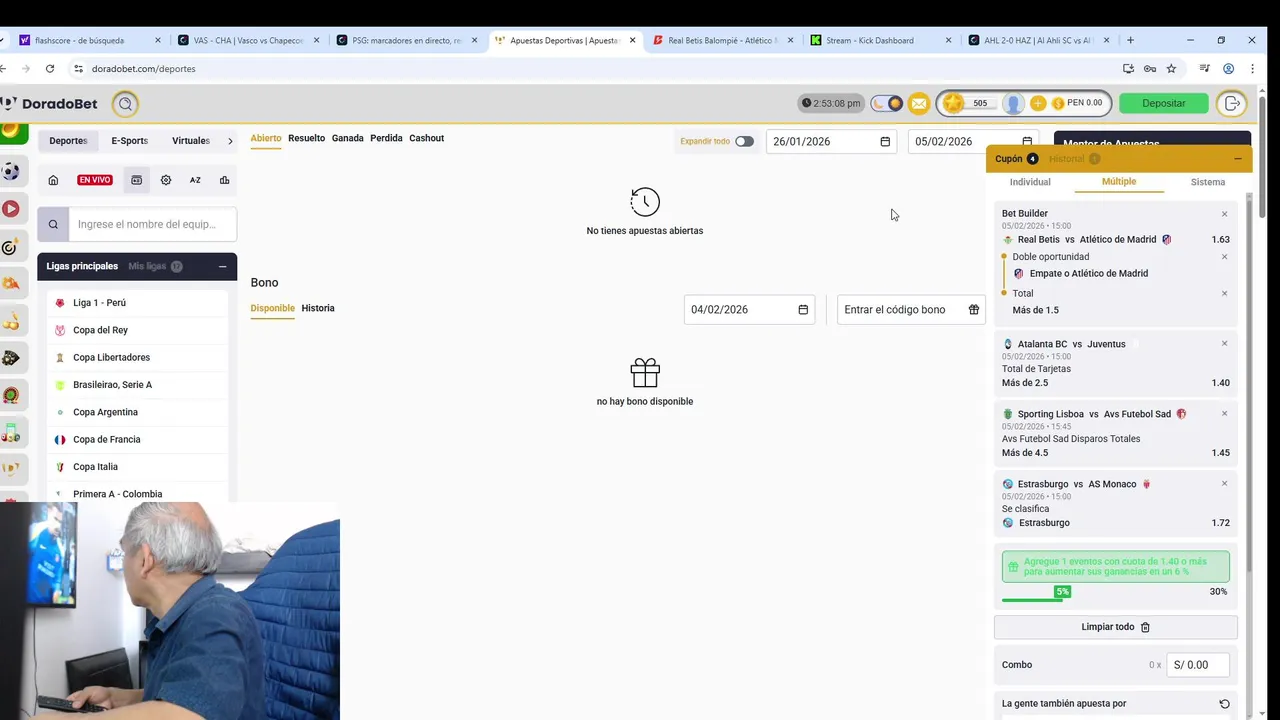This screenshot has height=720, width=1280.
Task: Remove Estrasburgo vs AS Monaco bet
Action: click(1224, 484)
